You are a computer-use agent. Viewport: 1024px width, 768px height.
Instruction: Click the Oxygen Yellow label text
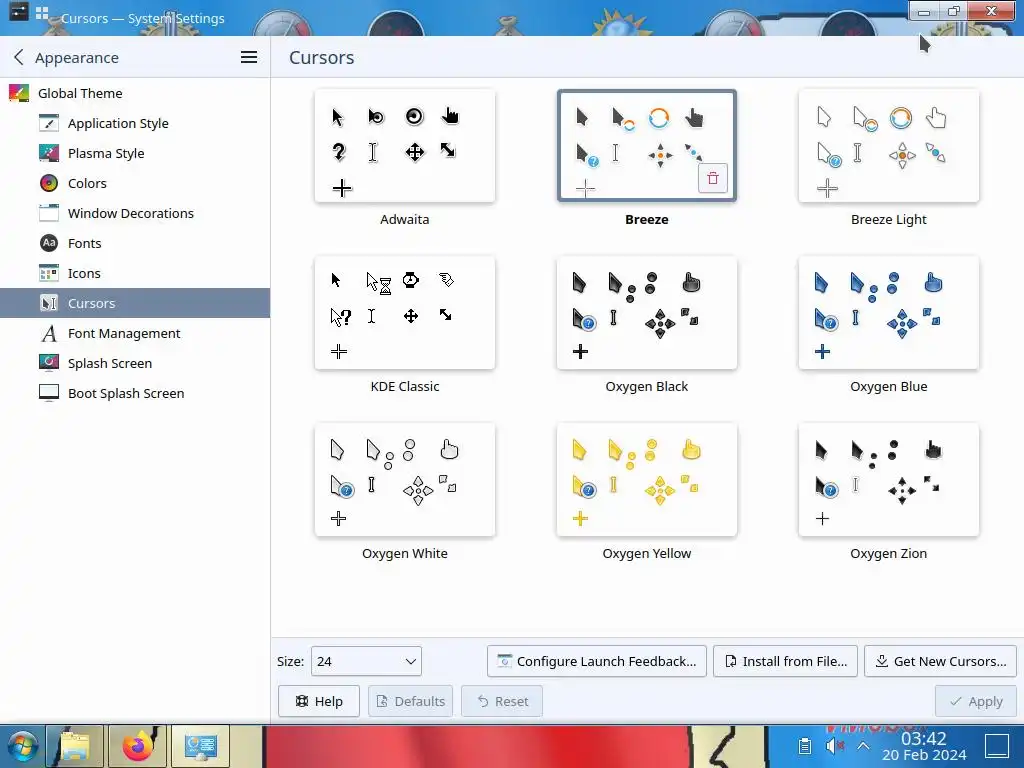pyautogui.click(x=647, y=553)
